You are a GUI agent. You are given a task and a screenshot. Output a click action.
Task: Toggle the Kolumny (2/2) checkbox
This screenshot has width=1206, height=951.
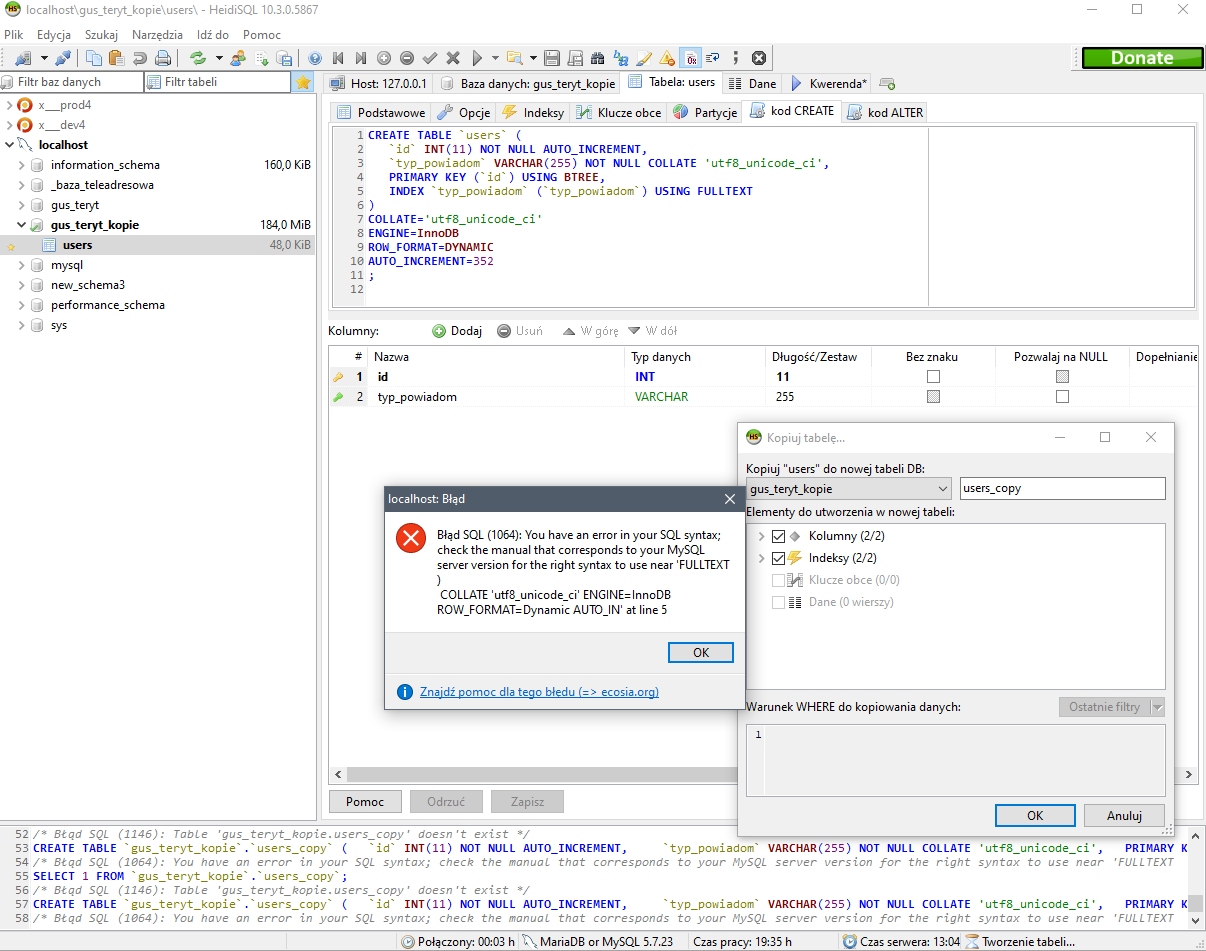(x=779, y=537)
